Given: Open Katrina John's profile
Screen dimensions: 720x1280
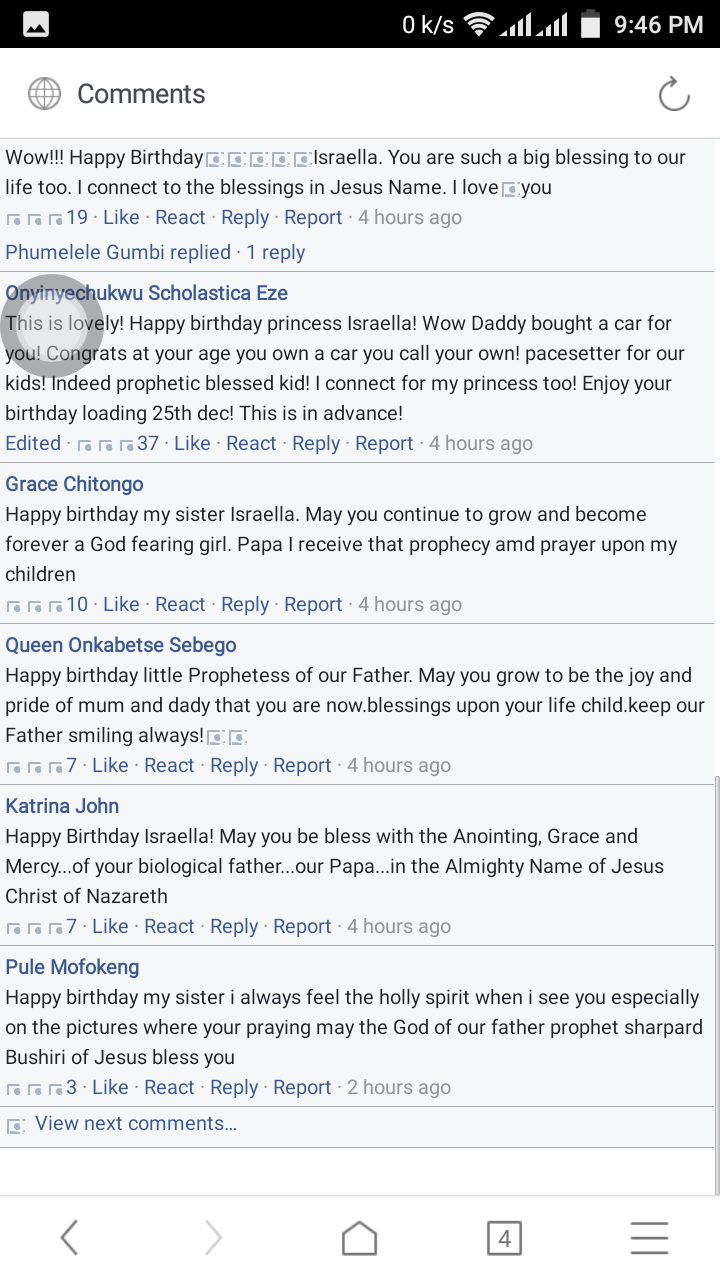Looking at the screenshot, I should point(62,806).
